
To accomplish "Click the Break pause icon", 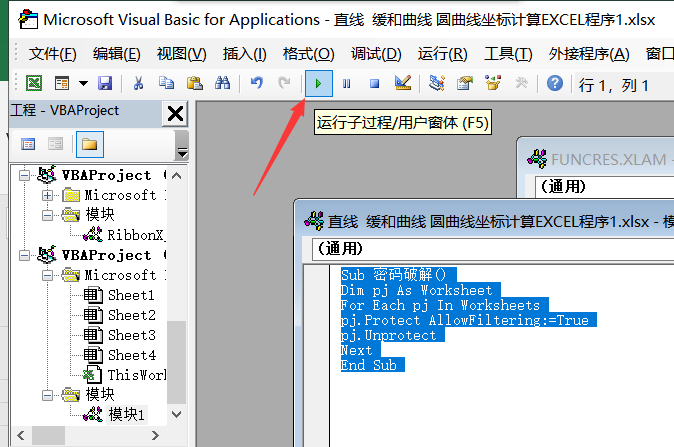I will click(346, 83).
